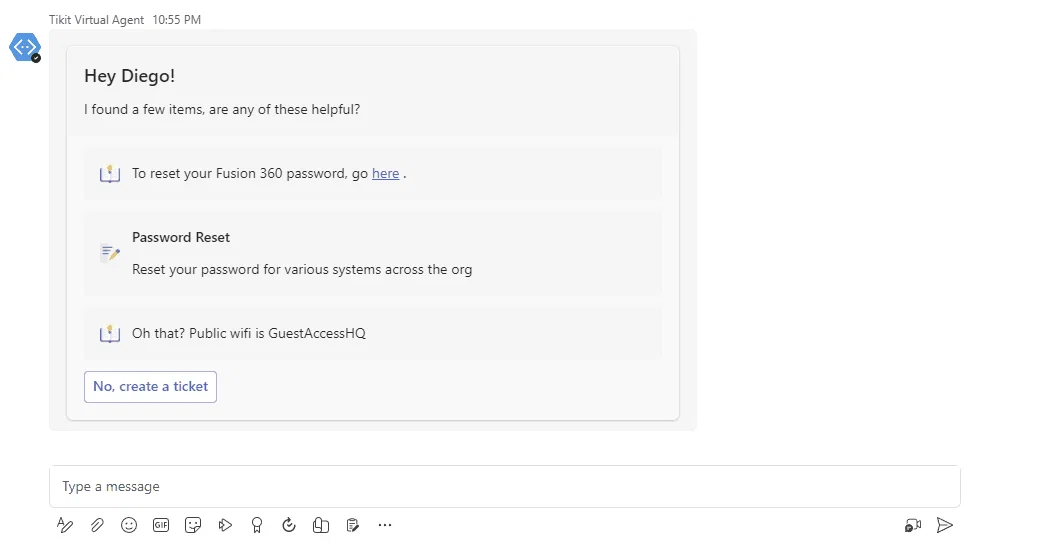Send the message with arrow icon
The image size is (1053, 544).
(x=945, y=525)
